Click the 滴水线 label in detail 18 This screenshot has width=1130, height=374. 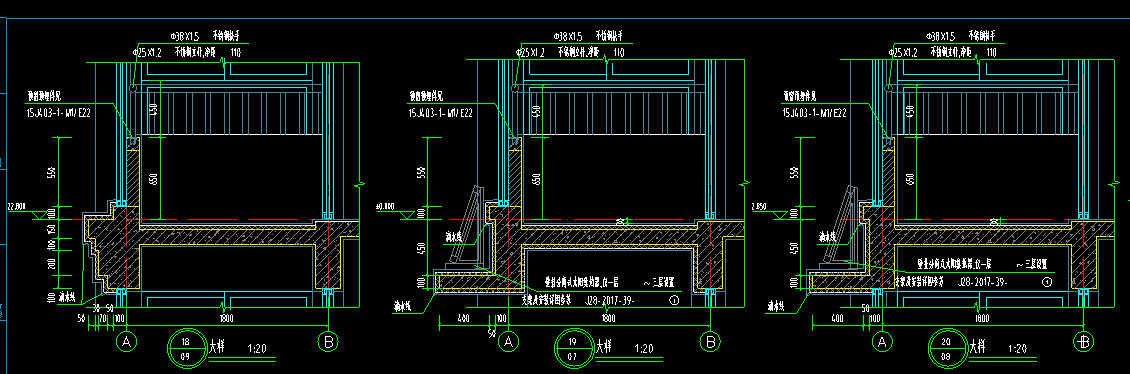point(68,296)
